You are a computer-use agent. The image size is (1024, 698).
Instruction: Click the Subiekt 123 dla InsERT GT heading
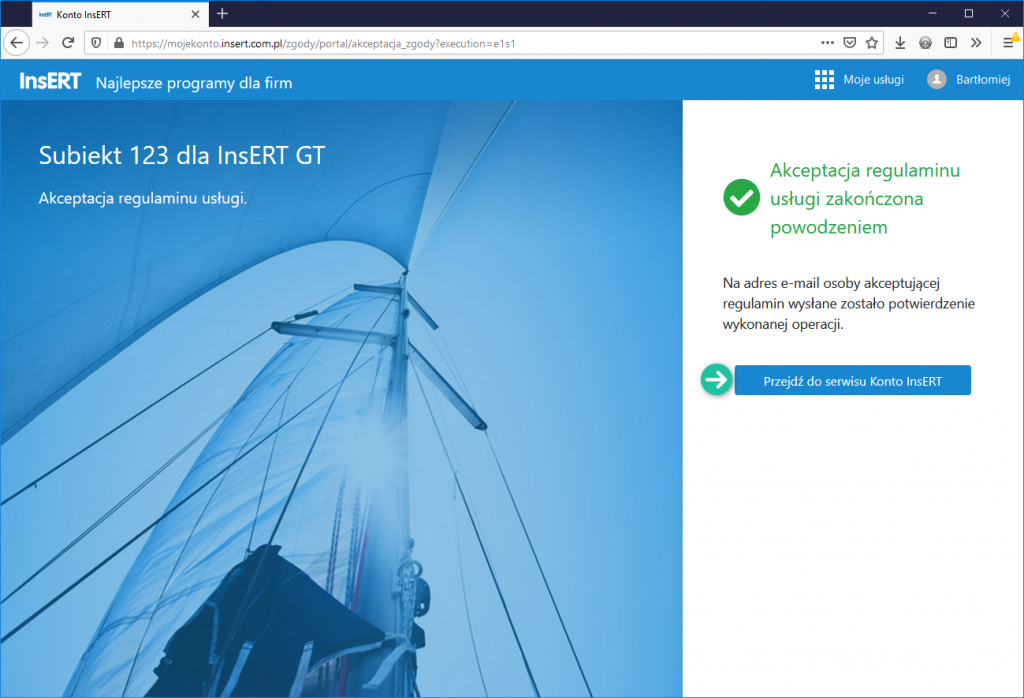tap(182, 155)
